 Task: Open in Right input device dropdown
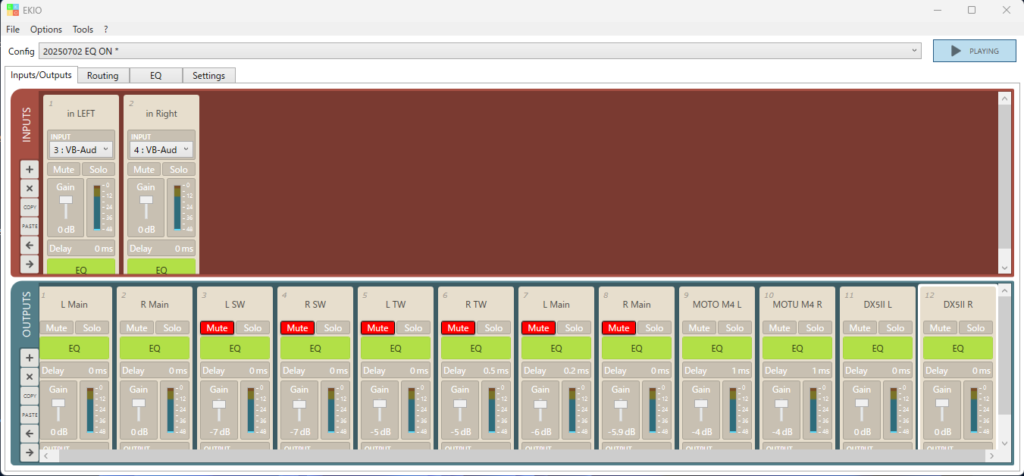point(161,150)
